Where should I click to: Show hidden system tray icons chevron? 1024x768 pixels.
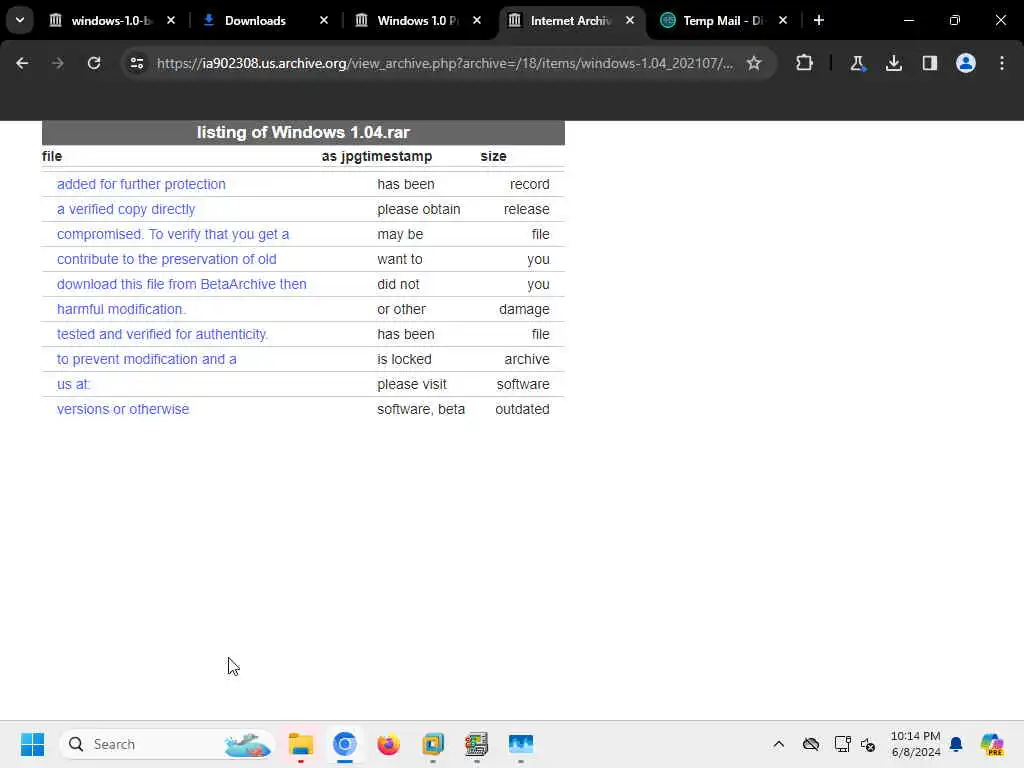778,744
